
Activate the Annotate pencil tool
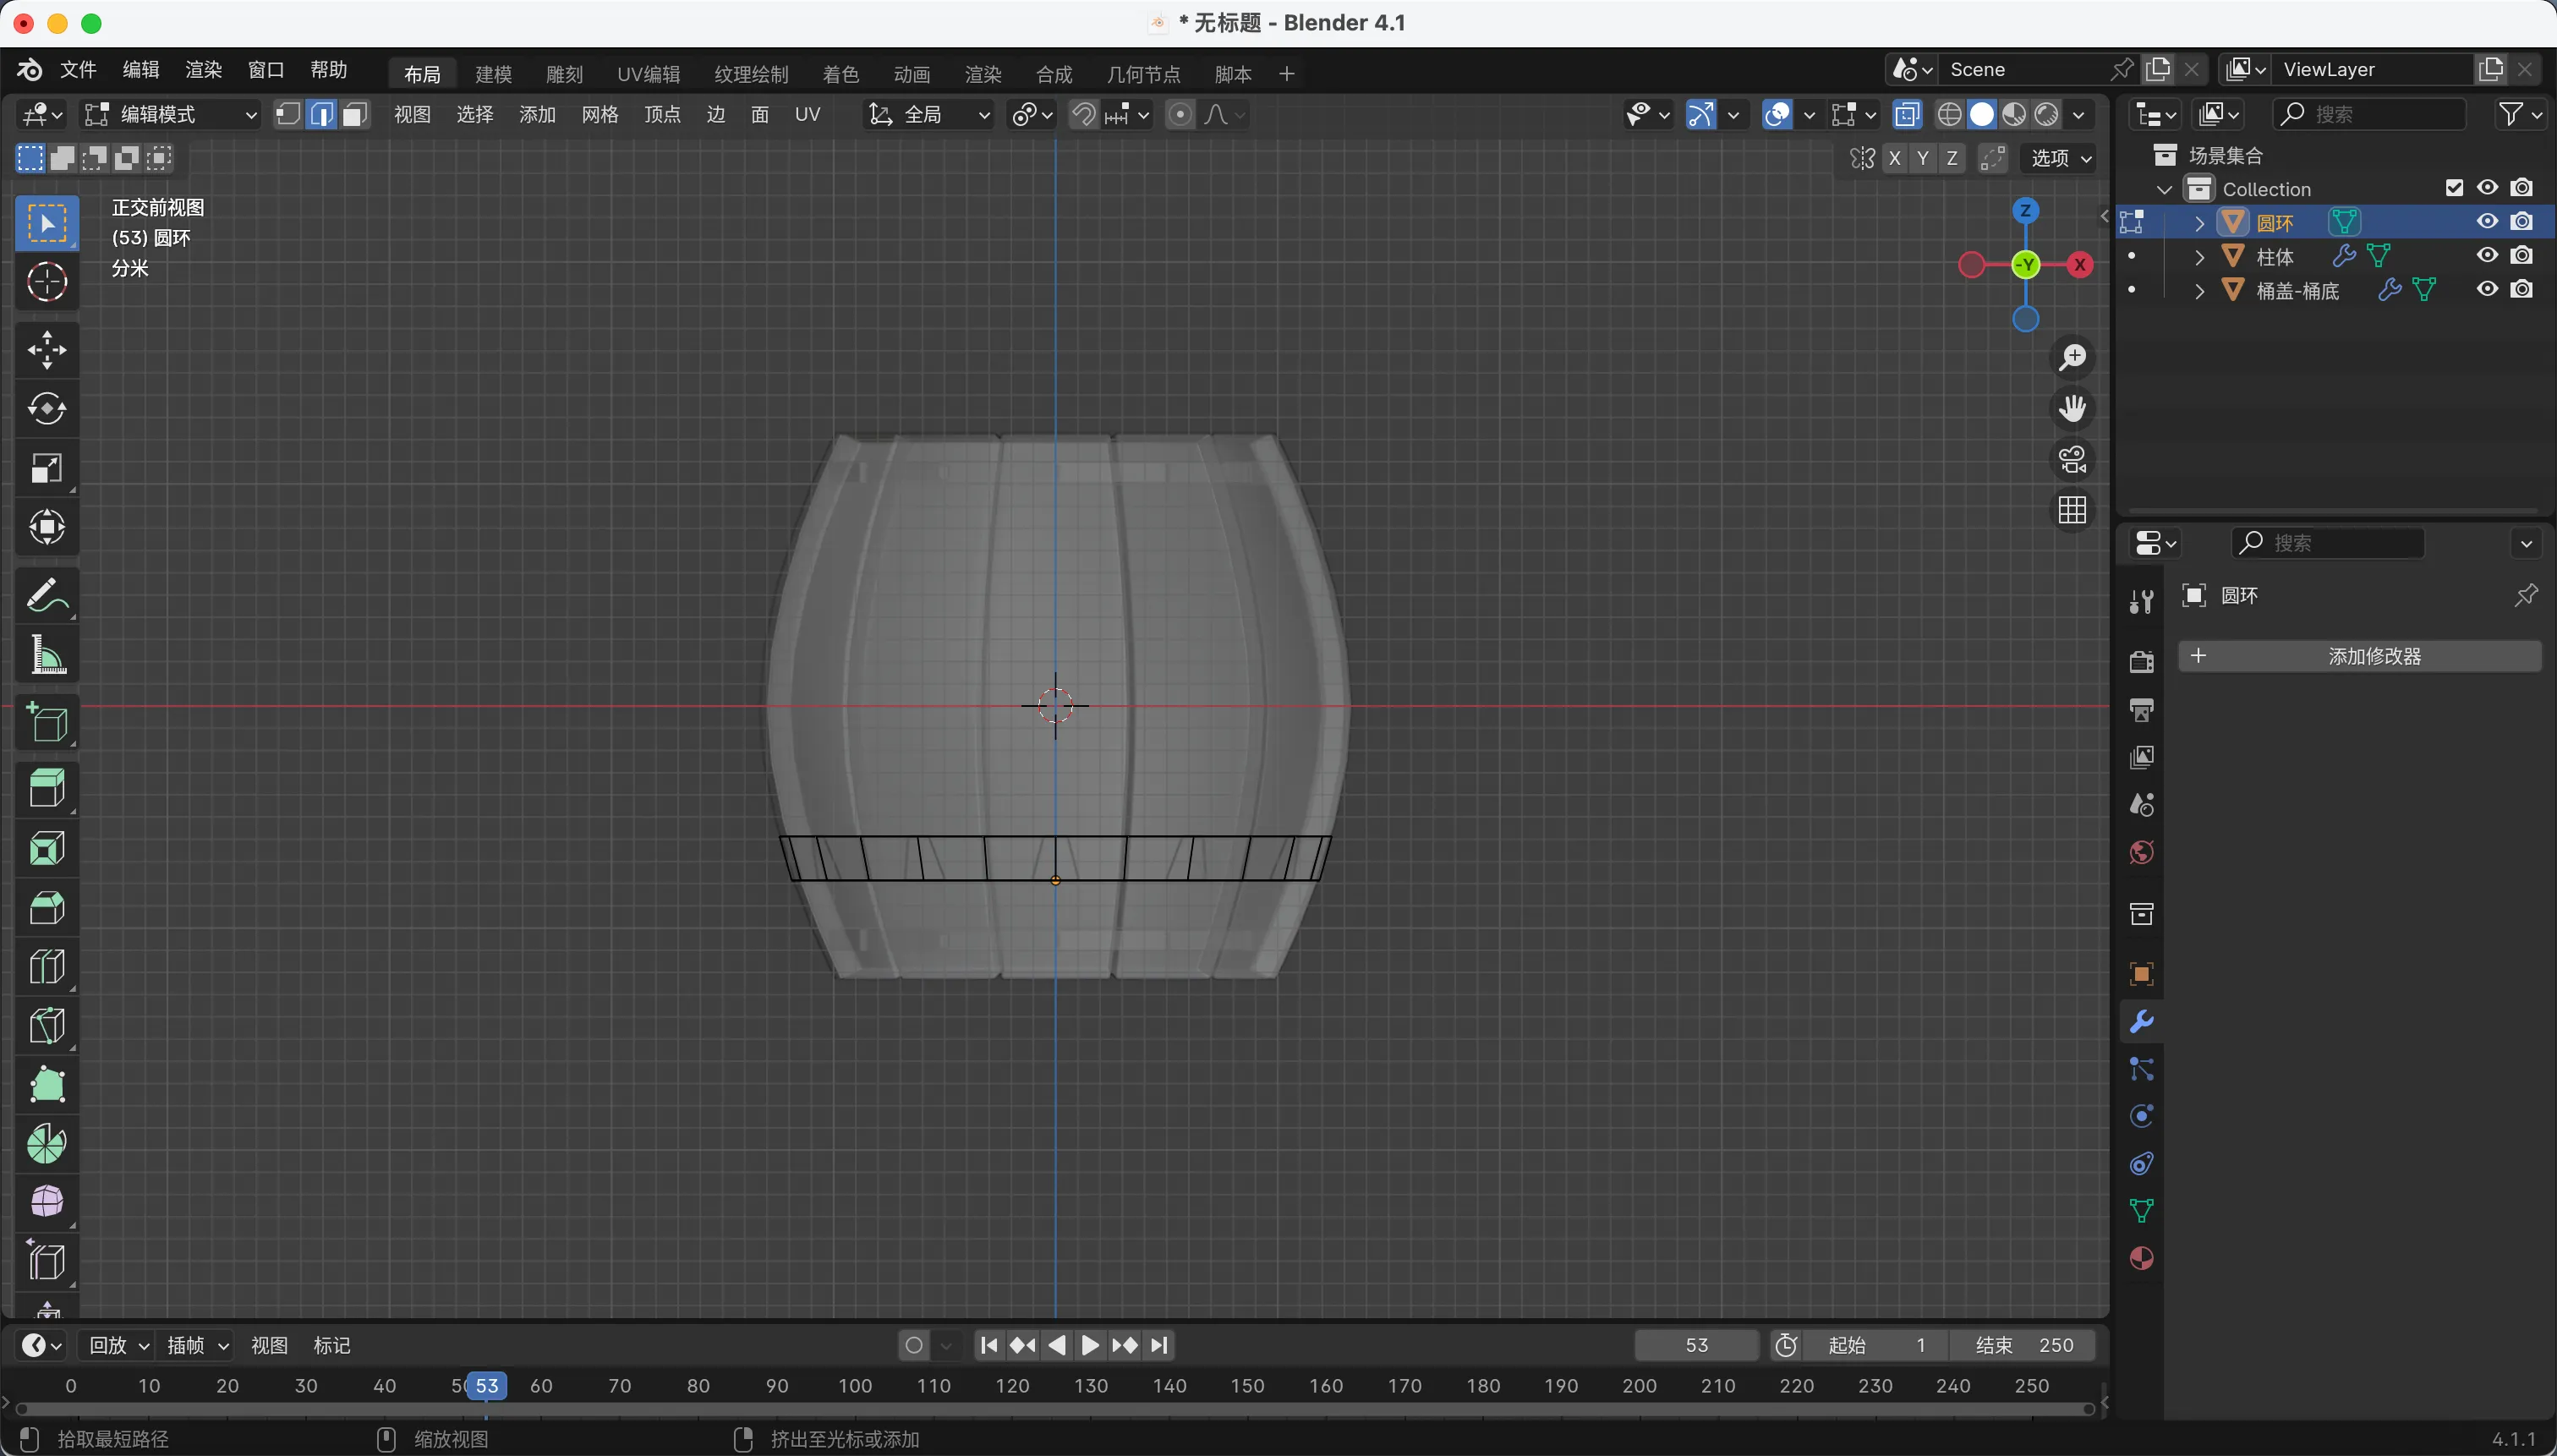[47, 596]
